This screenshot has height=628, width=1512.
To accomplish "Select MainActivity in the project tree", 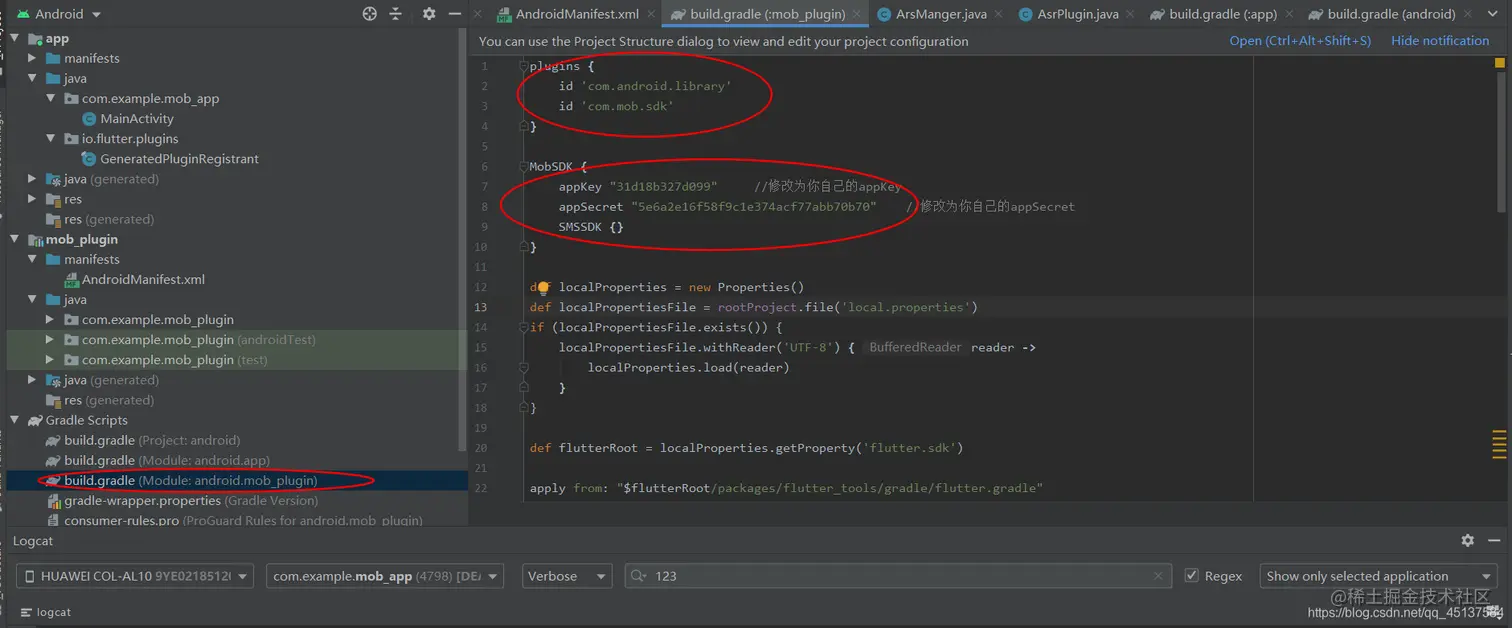I will 137,119.
